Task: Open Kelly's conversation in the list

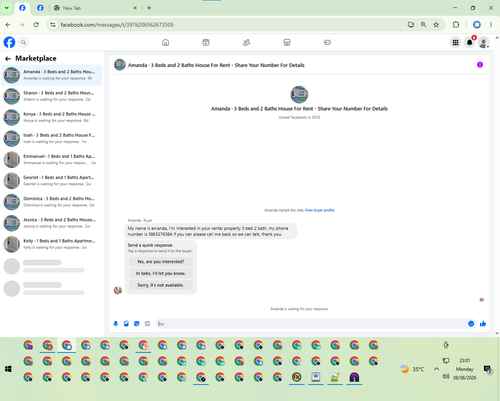Action: tap(52, 244)
